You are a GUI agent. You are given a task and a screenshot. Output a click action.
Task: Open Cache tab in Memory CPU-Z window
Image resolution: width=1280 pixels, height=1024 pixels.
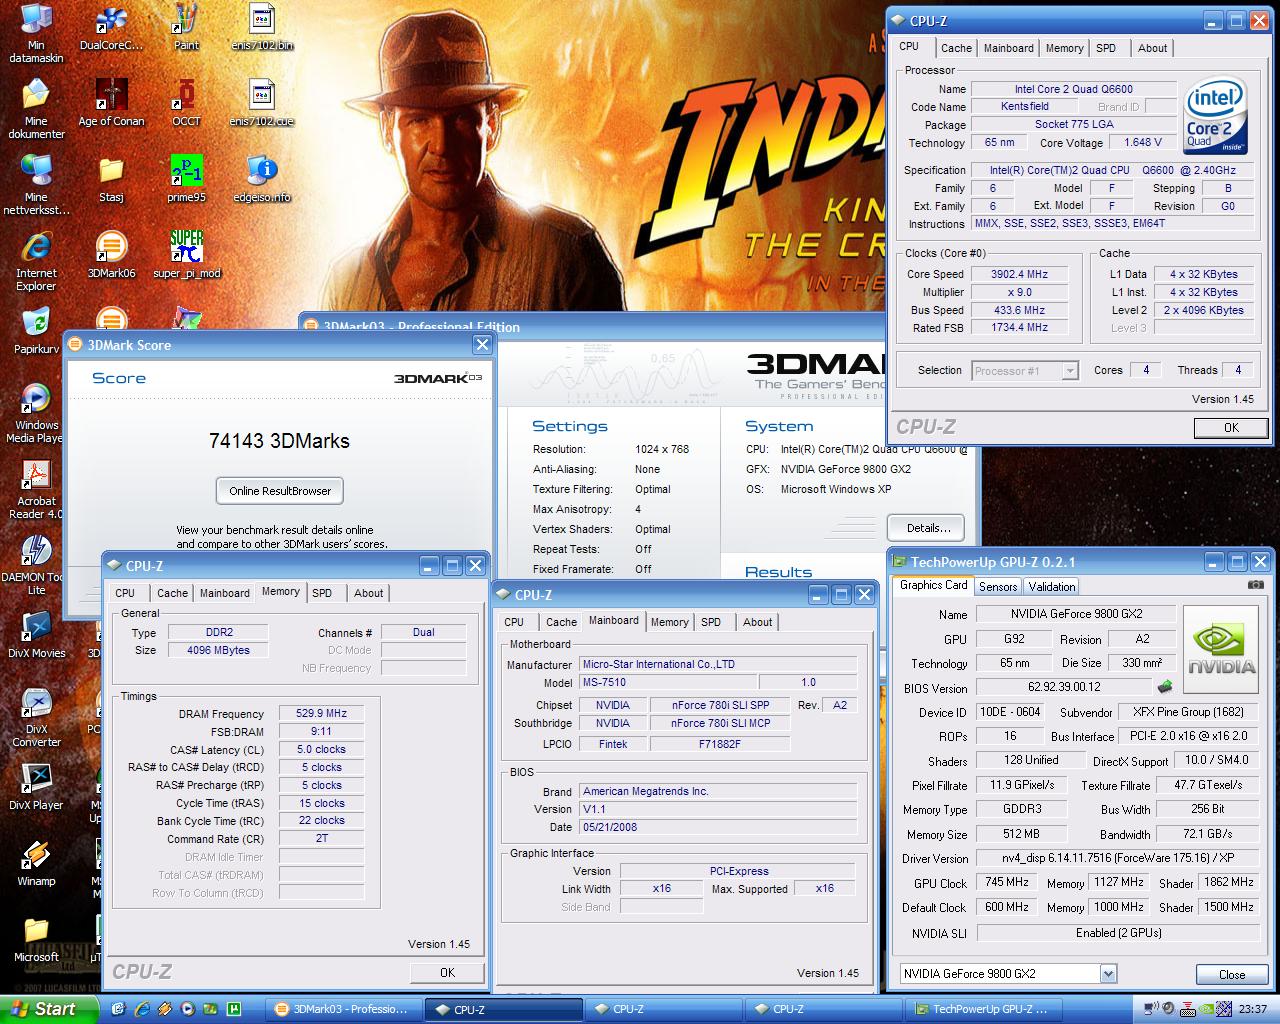[x=172, y=593]
